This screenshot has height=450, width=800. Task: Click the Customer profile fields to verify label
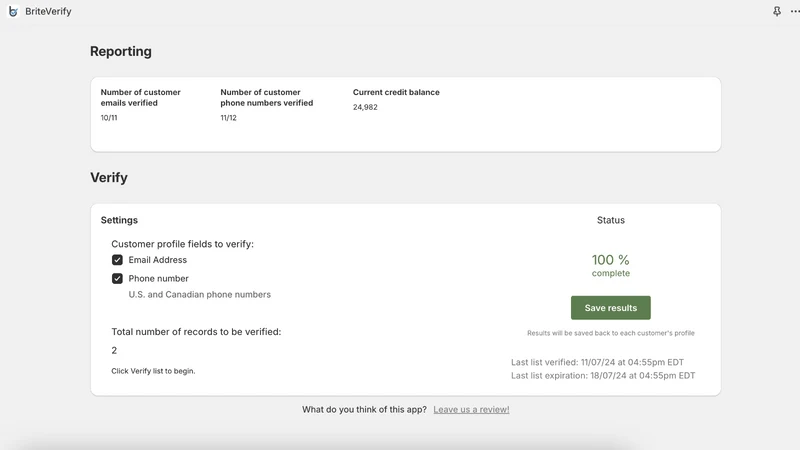click(183, 244)
